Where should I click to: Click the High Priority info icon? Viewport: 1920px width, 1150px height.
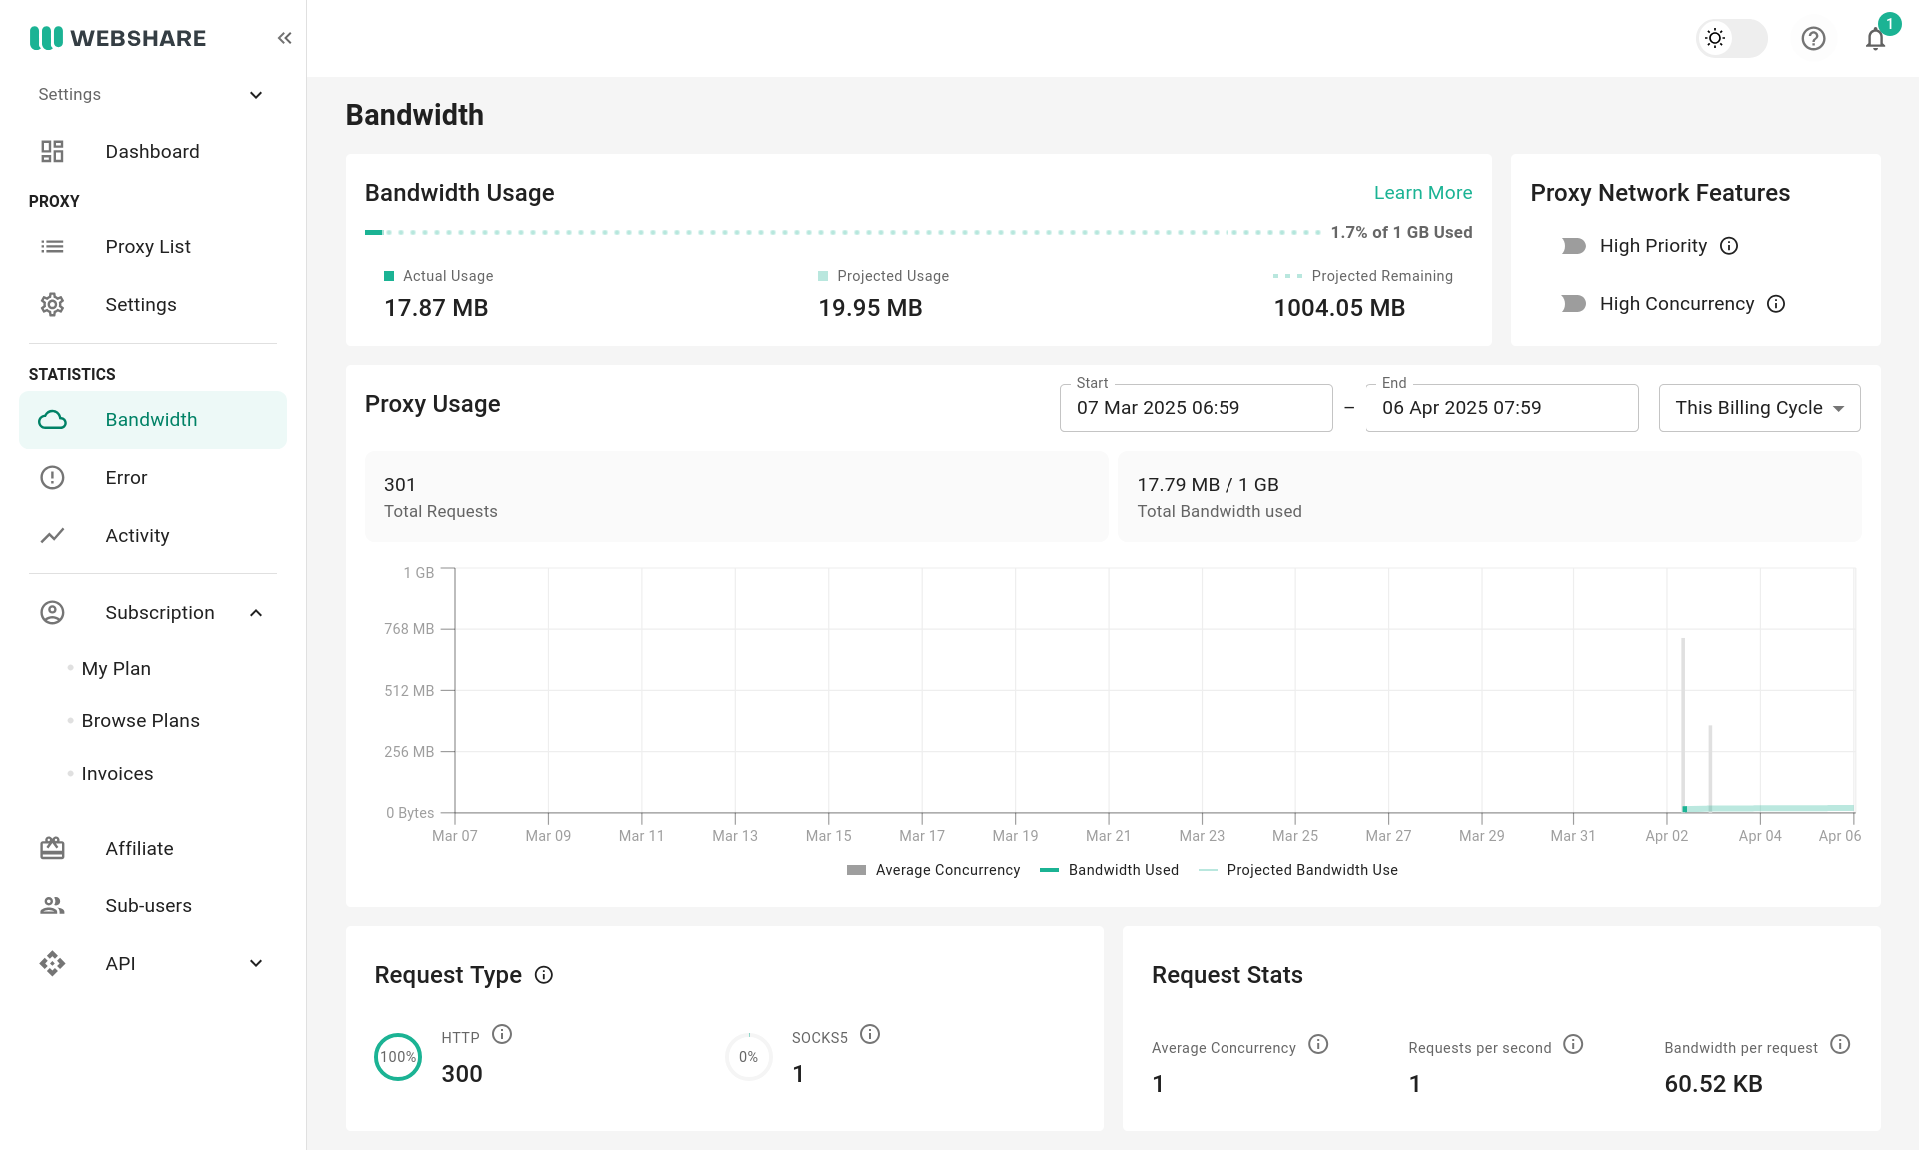[1729, 246]
